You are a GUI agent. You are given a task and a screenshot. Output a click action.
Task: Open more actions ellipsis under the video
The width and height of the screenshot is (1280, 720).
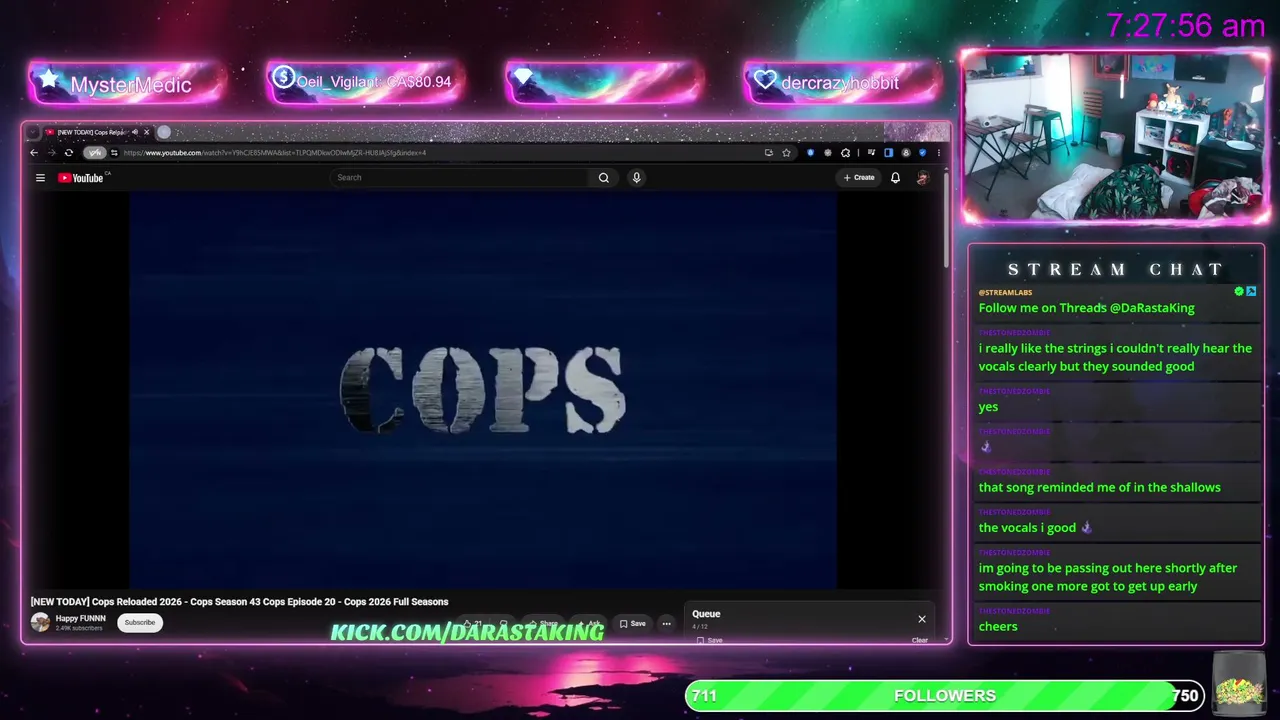[666, 624]
